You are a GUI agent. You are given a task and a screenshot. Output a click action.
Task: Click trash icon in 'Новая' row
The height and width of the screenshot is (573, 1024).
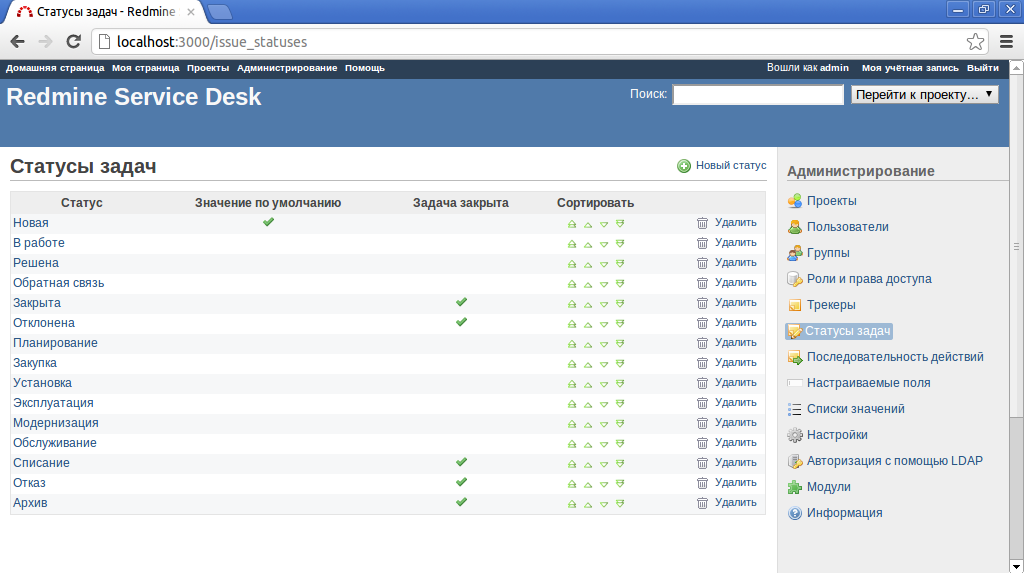coord(702,223)
